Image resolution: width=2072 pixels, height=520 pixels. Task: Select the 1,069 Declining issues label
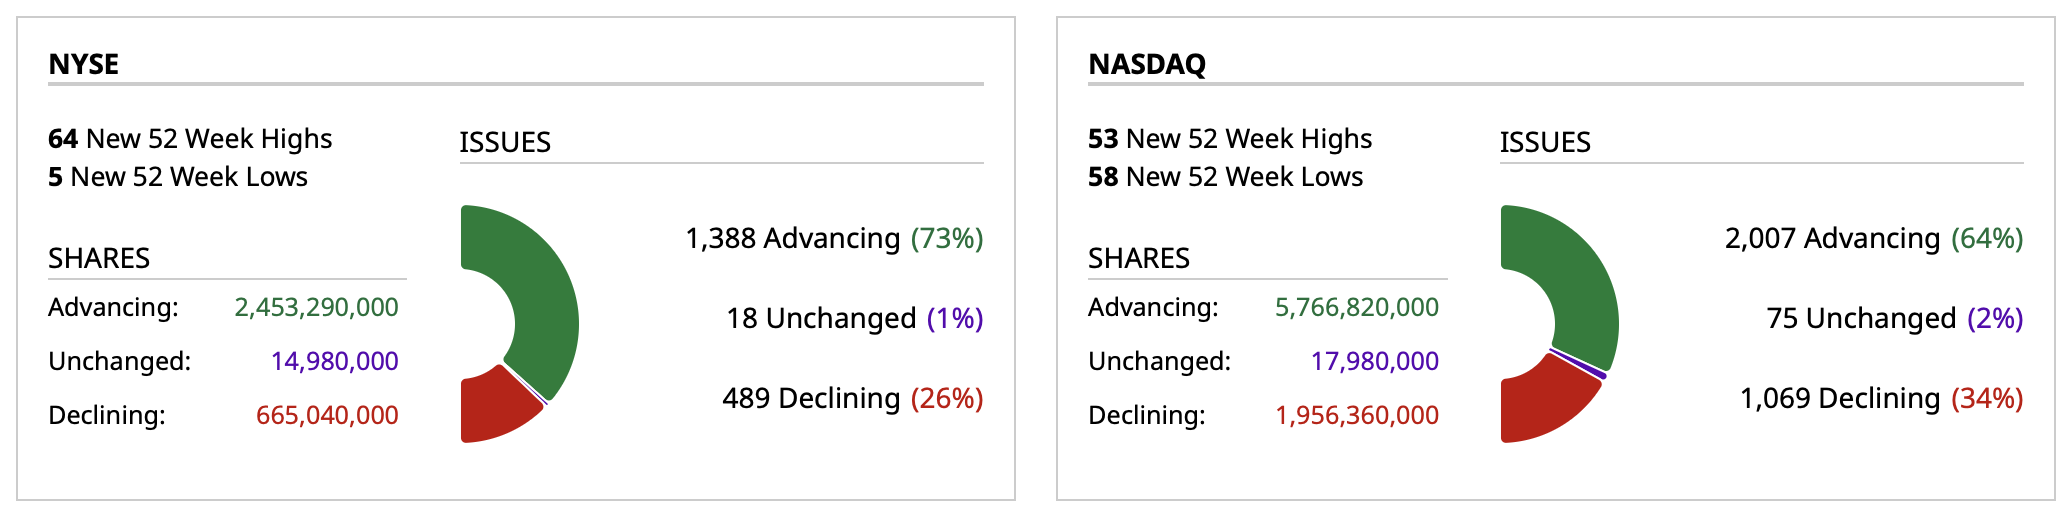coord(1881,398)
